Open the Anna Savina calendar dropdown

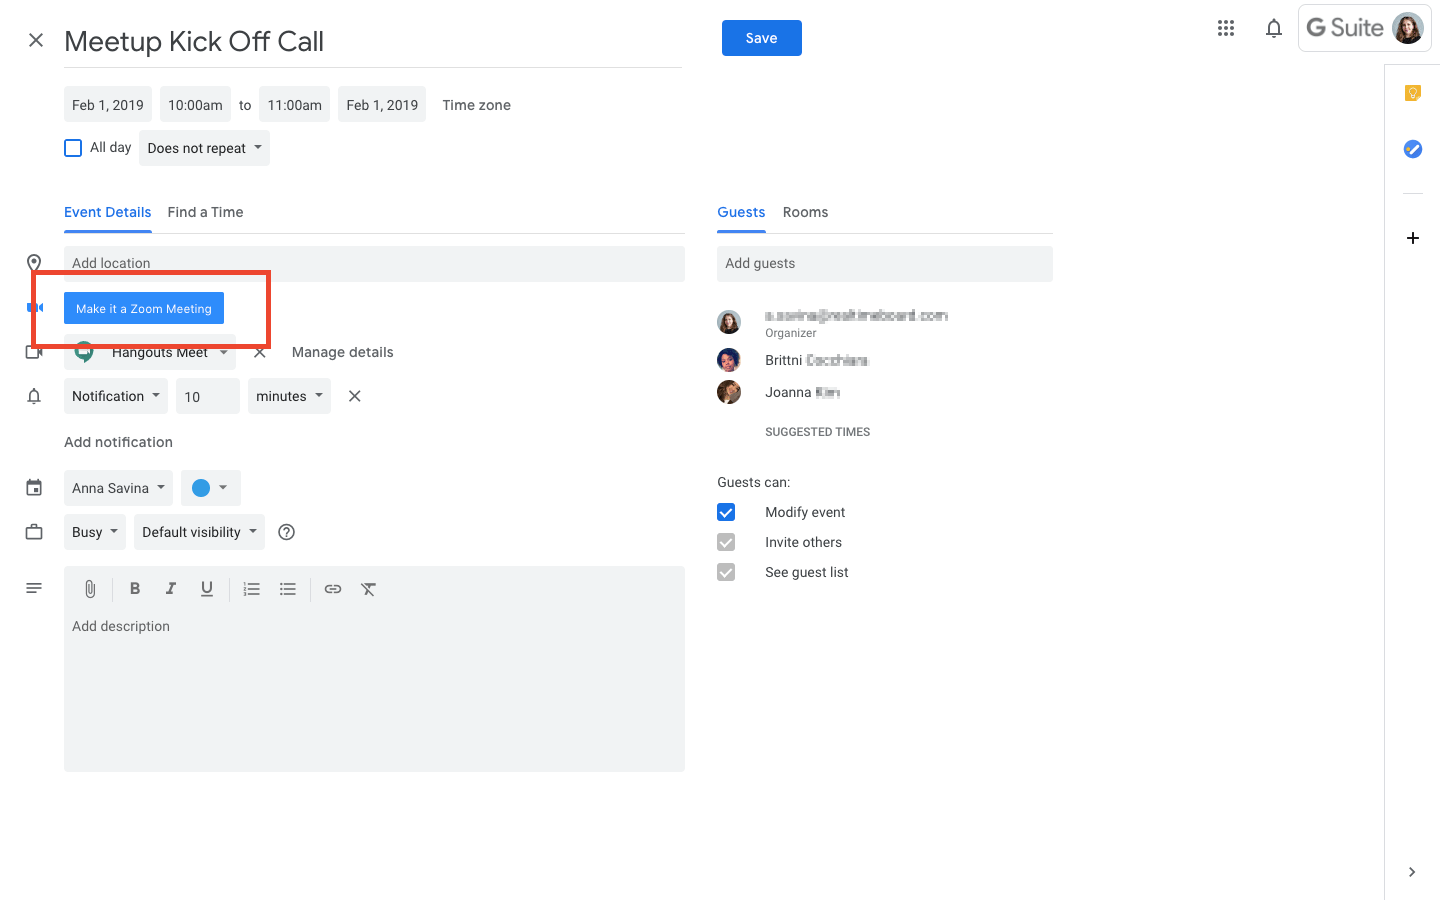click(x=118, y=488)
